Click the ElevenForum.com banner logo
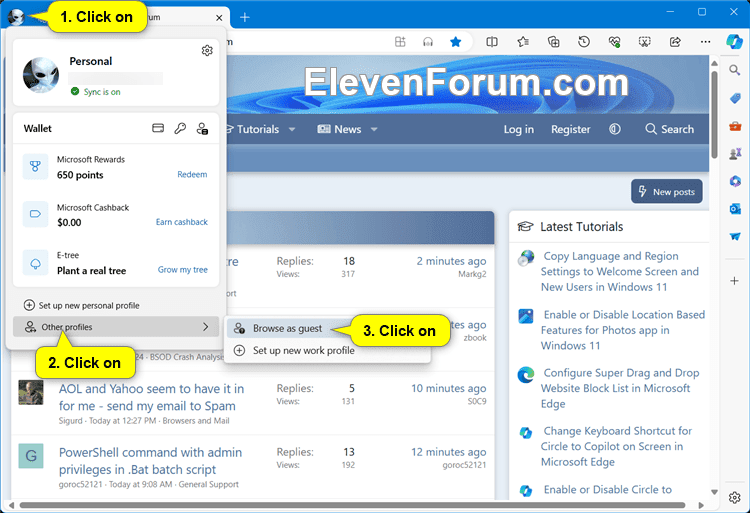The image size is (750, 513). 466,83
